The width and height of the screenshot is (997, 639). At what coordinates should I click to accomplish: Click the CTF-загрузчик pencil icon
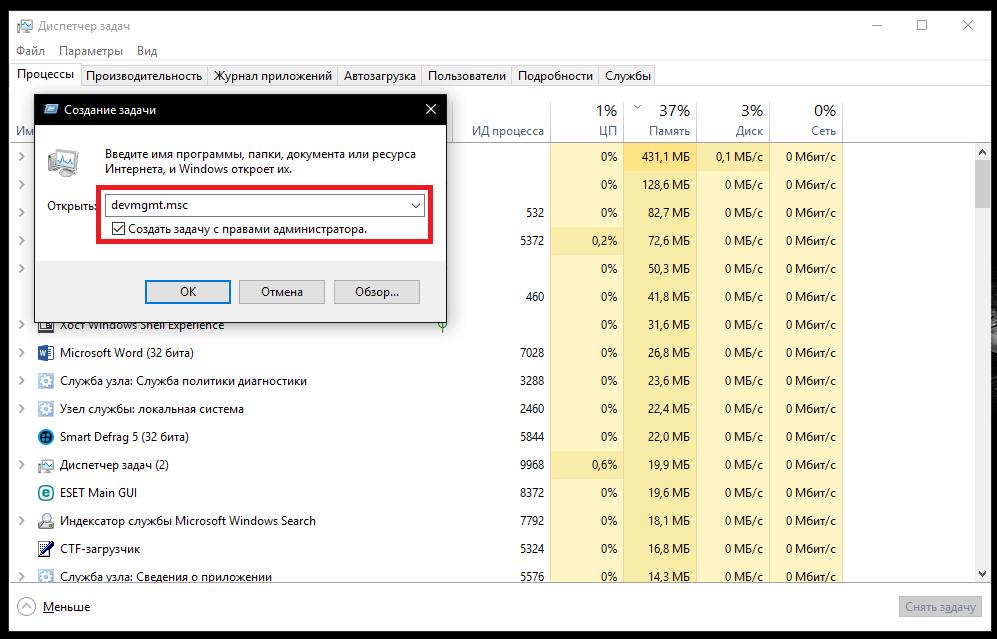point(46,549)
